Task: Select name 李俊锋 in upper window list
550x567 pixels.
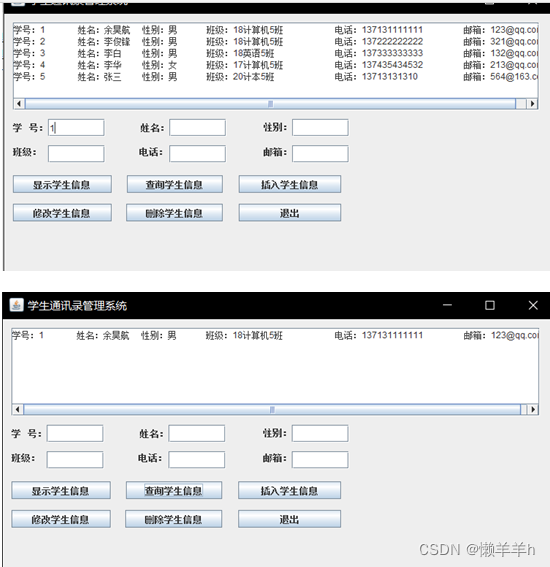Action: [x=117, y=42]
